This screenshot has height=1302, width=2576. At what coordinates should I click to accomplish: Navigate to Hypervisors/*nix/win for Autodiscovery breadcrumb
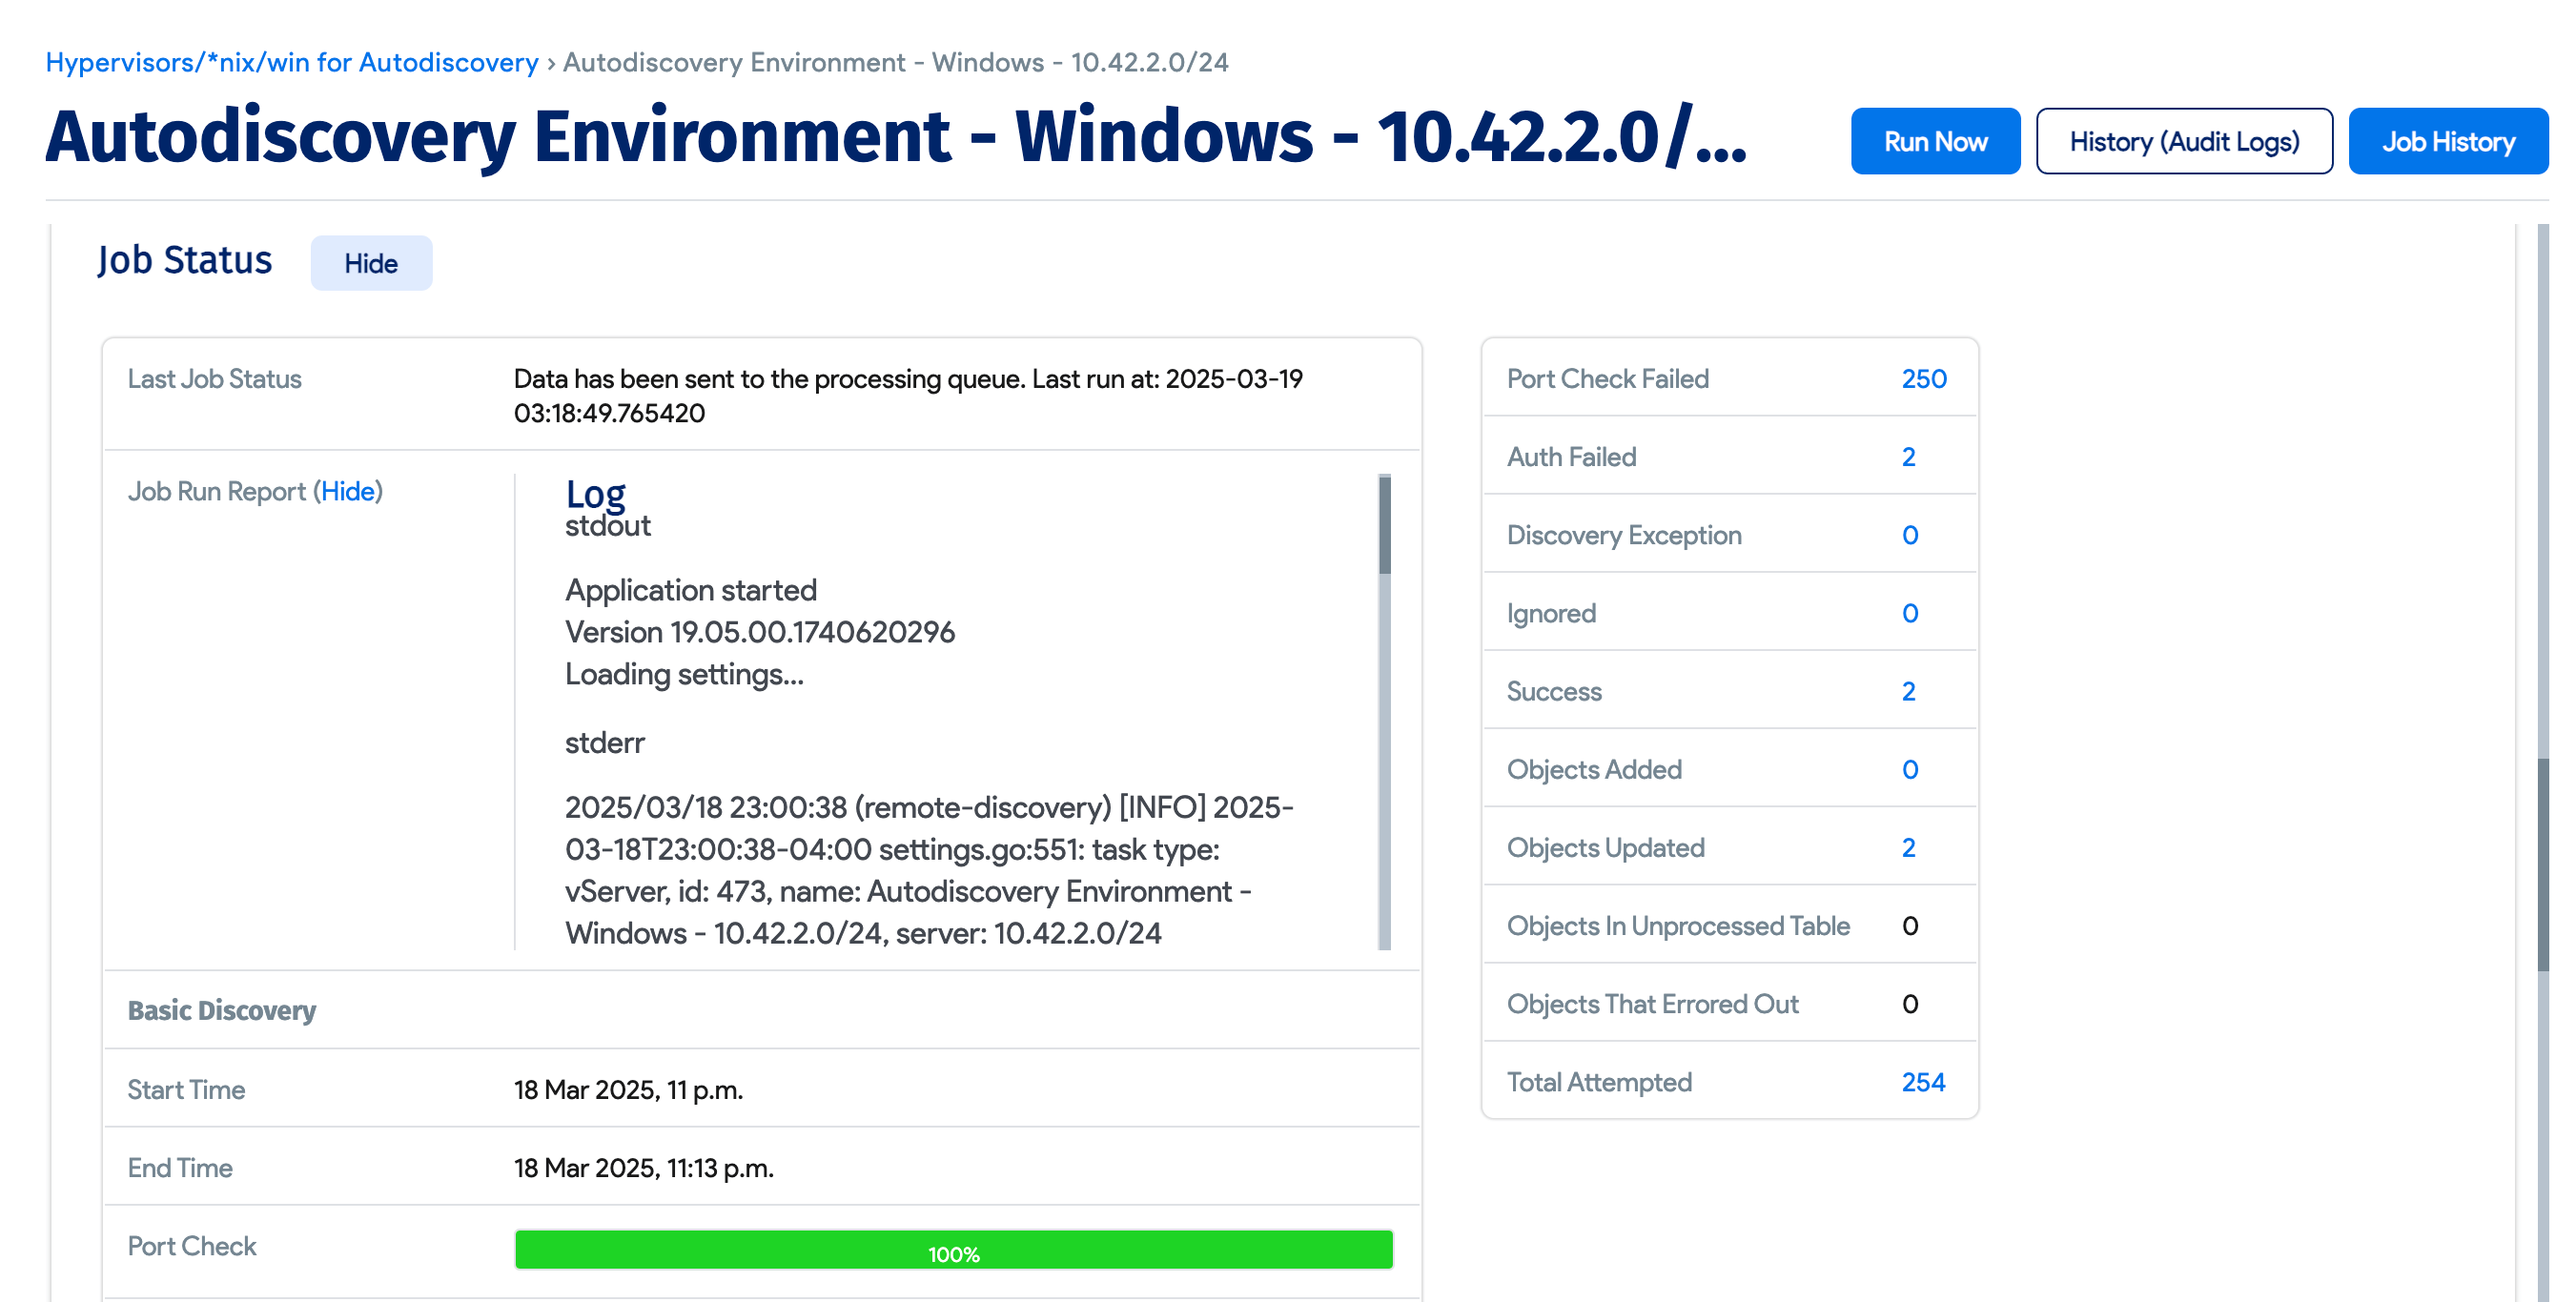click(x=291, y=62)
